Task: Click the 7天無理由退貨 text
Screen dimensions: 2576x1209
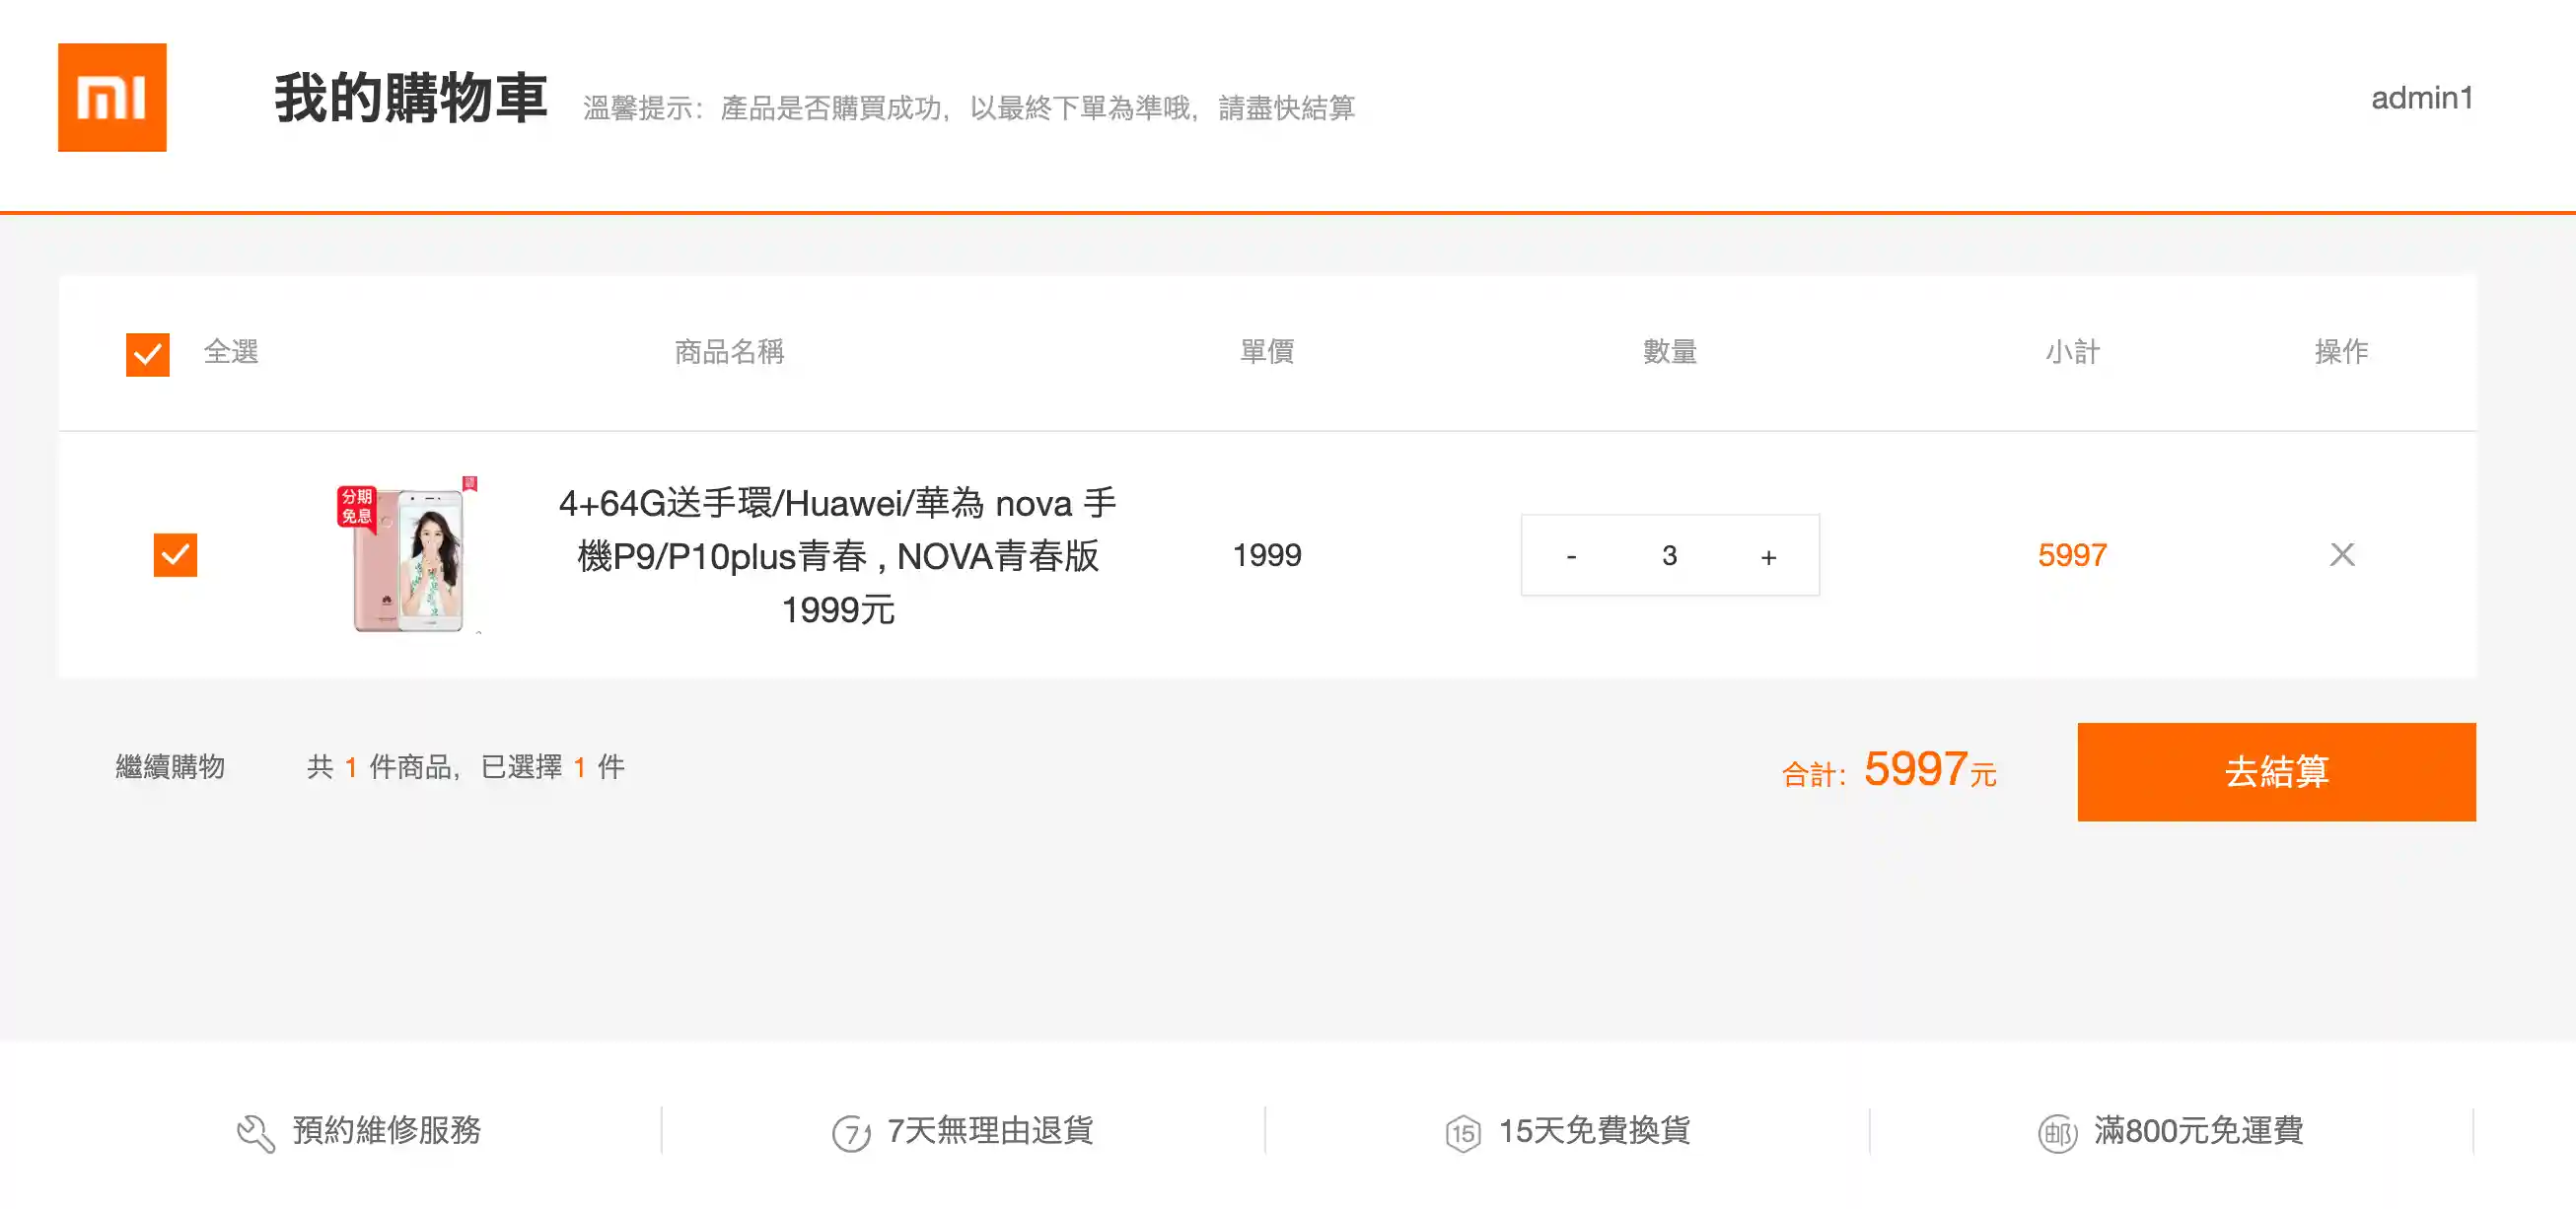Action: pyautogui.click(x=990, y=1130)
